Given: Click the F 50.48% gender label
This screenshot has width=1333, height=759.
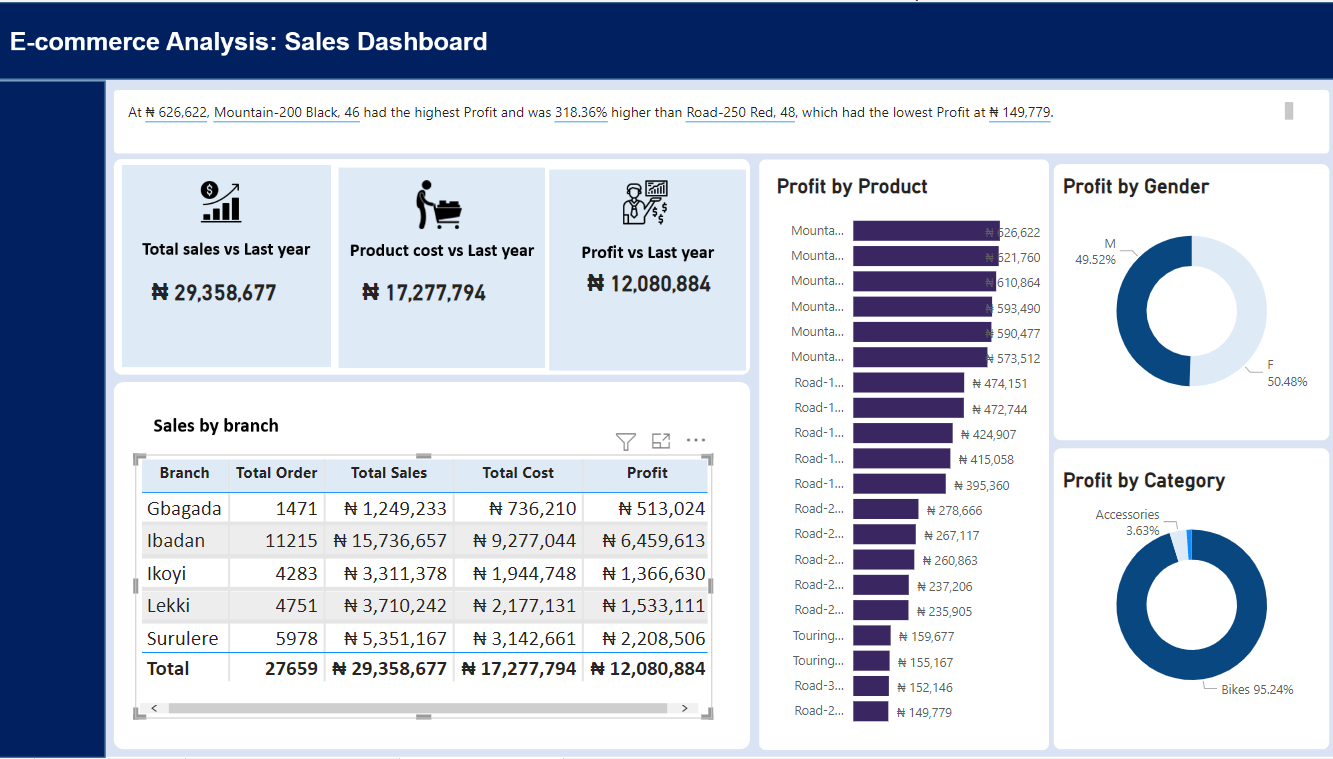Looking at the screenshot, I should [x=1287, y=374].
